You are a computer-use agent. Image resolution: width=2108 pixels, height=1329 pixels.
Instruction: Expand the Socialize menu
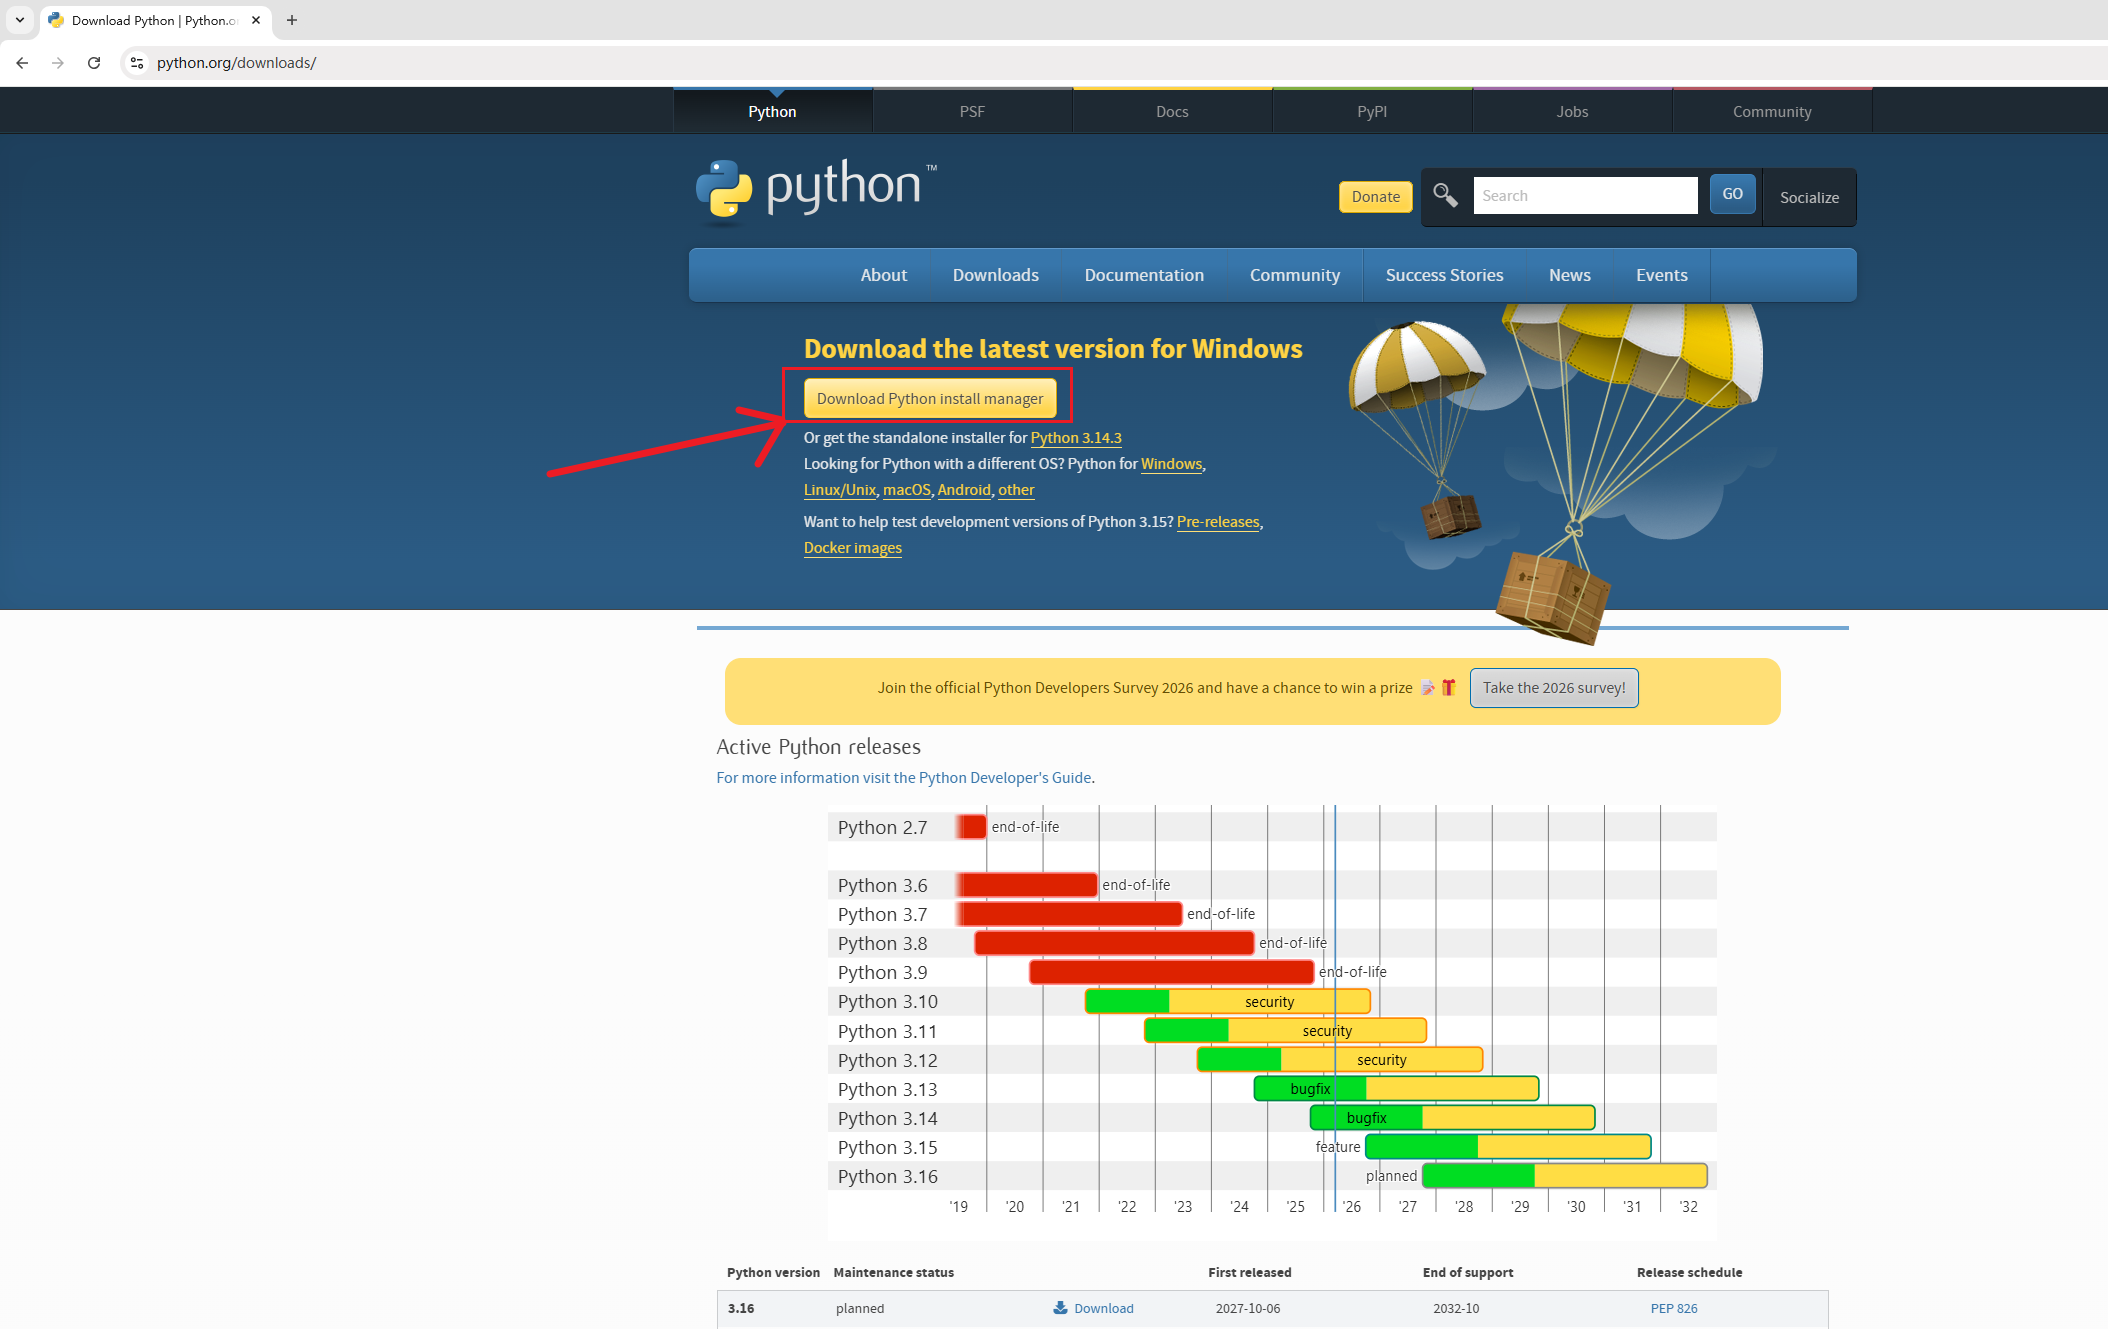click(1808, 197)
